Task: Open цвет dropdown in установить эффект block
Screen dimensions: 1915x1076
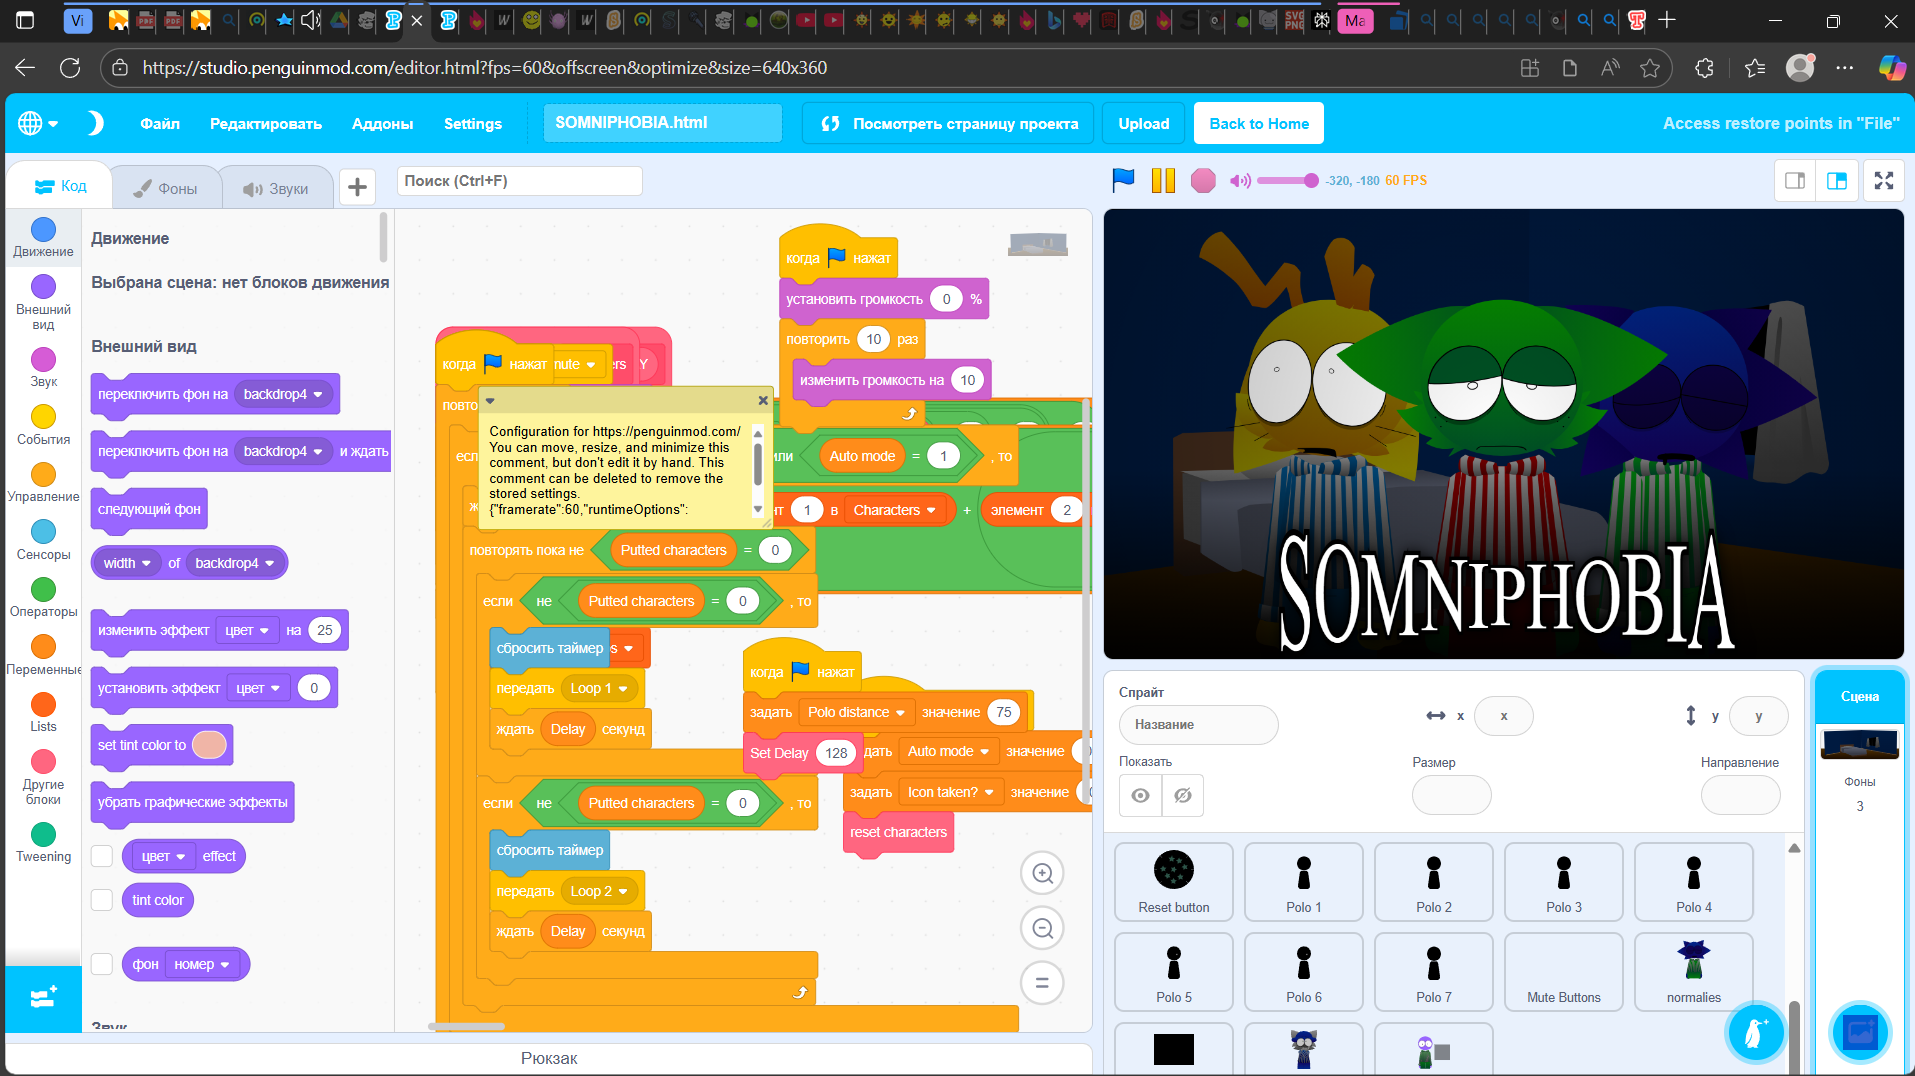Action: click(x=258, y=688)
